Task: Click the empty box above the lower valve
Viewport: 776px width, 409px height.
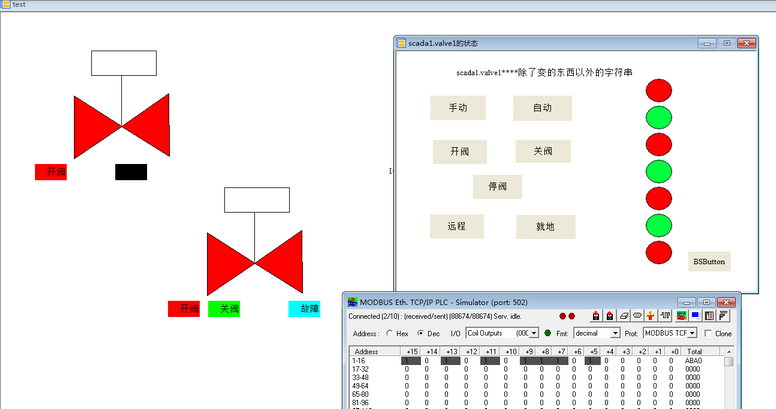Action: click(257, 200)
